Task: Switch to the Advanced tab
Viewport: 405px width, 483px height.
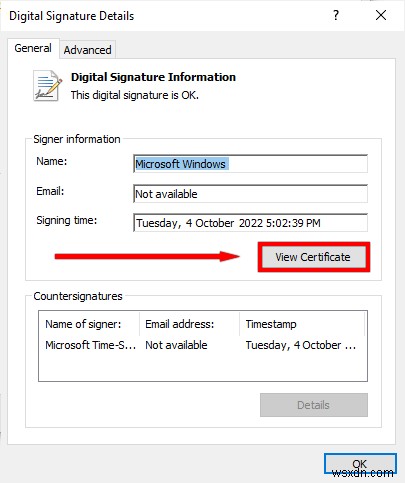Action: point(88,50)
